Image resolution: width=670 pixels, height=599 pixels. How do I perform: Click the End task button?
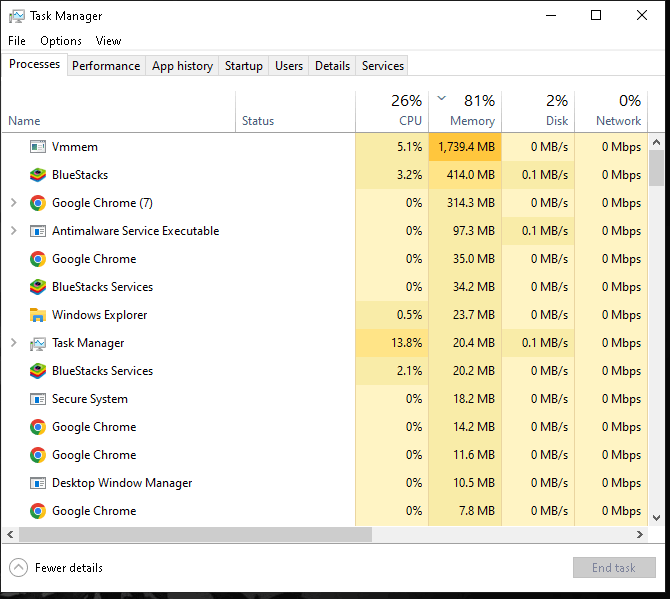(614, 567)
